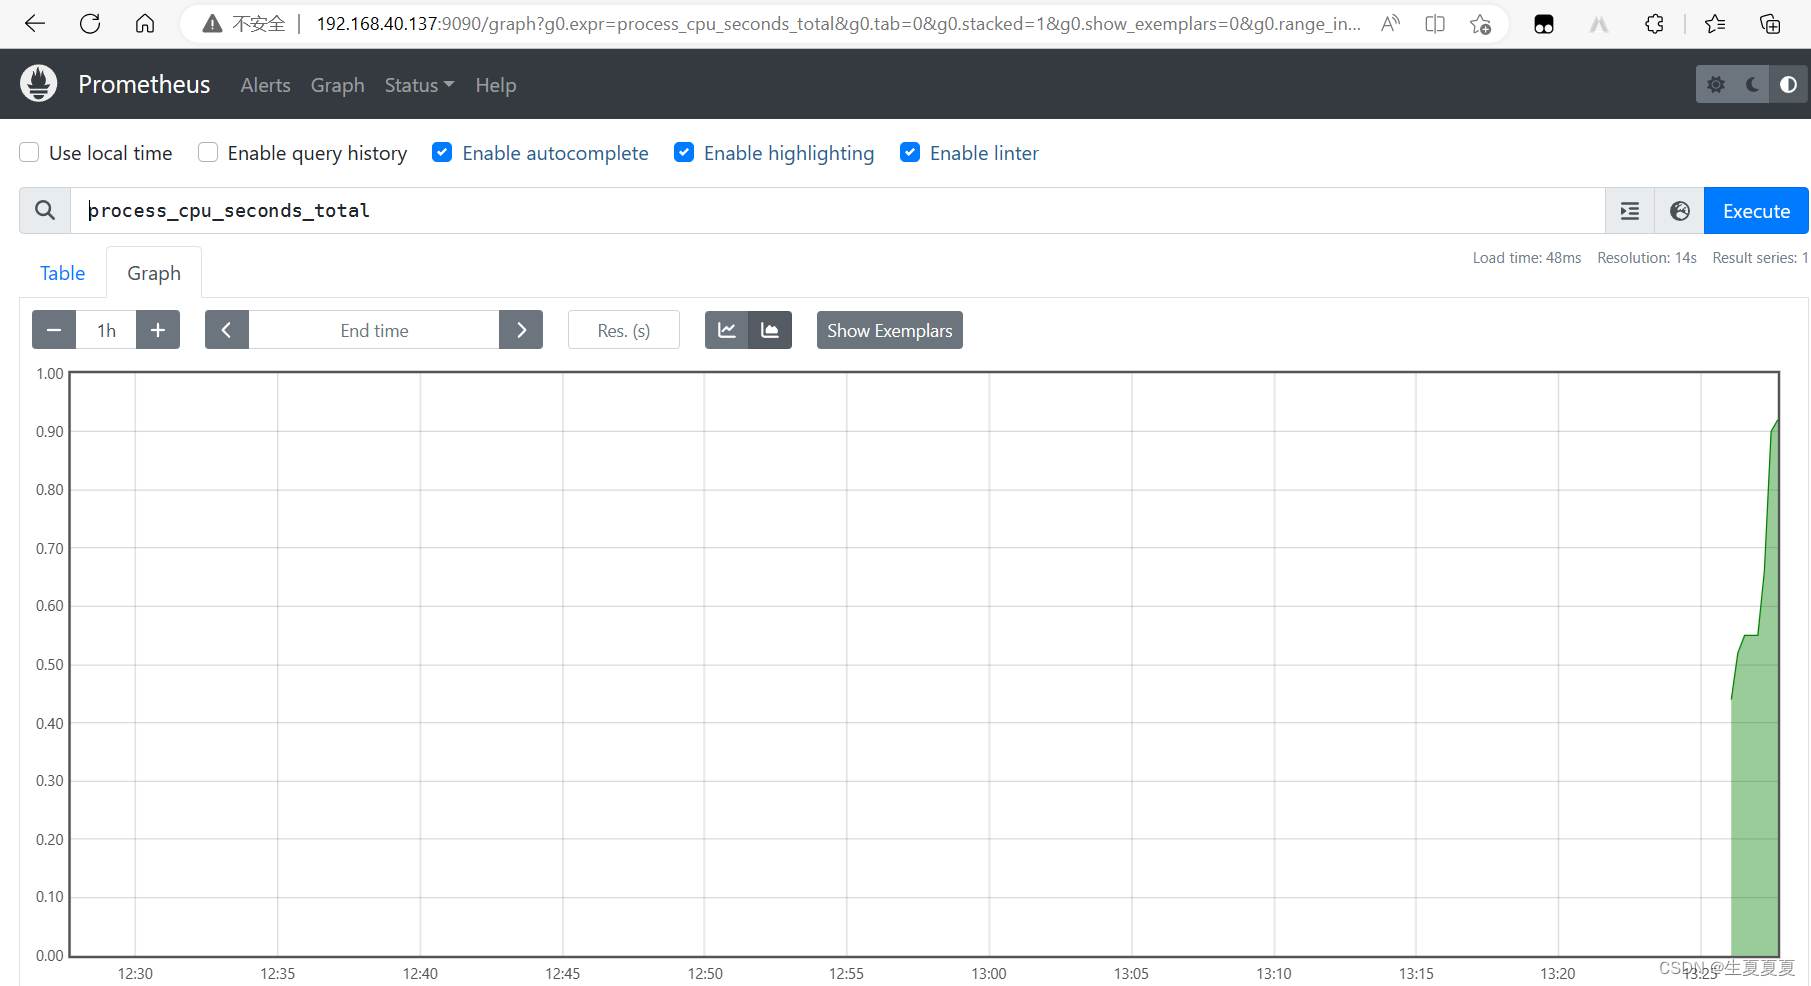The image size is (1811, 986).
Task: Click the globe metrics explorer icon
Action: (x=1680, y=210)
